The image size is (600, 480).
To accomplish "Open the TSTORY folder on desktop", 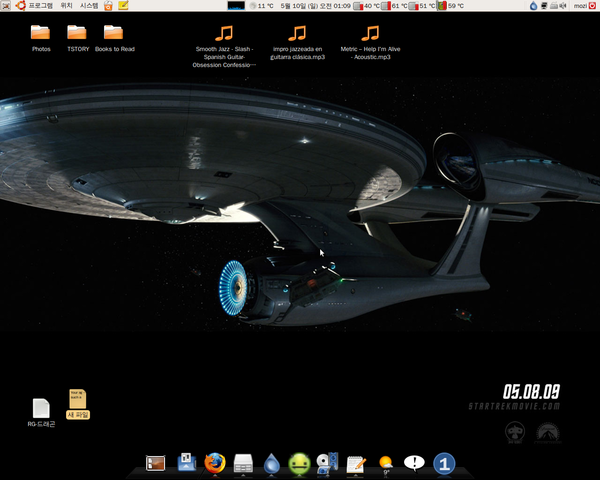I will point(77,38).
